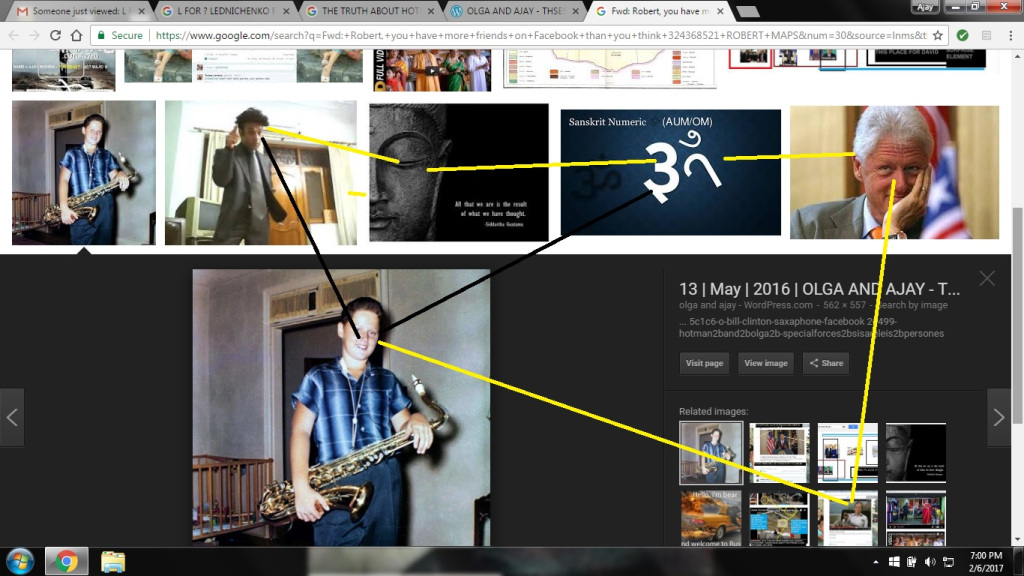Open related image of saxophone boy
This screenshot has height=576, width=1024.
[x=711, y=453]
